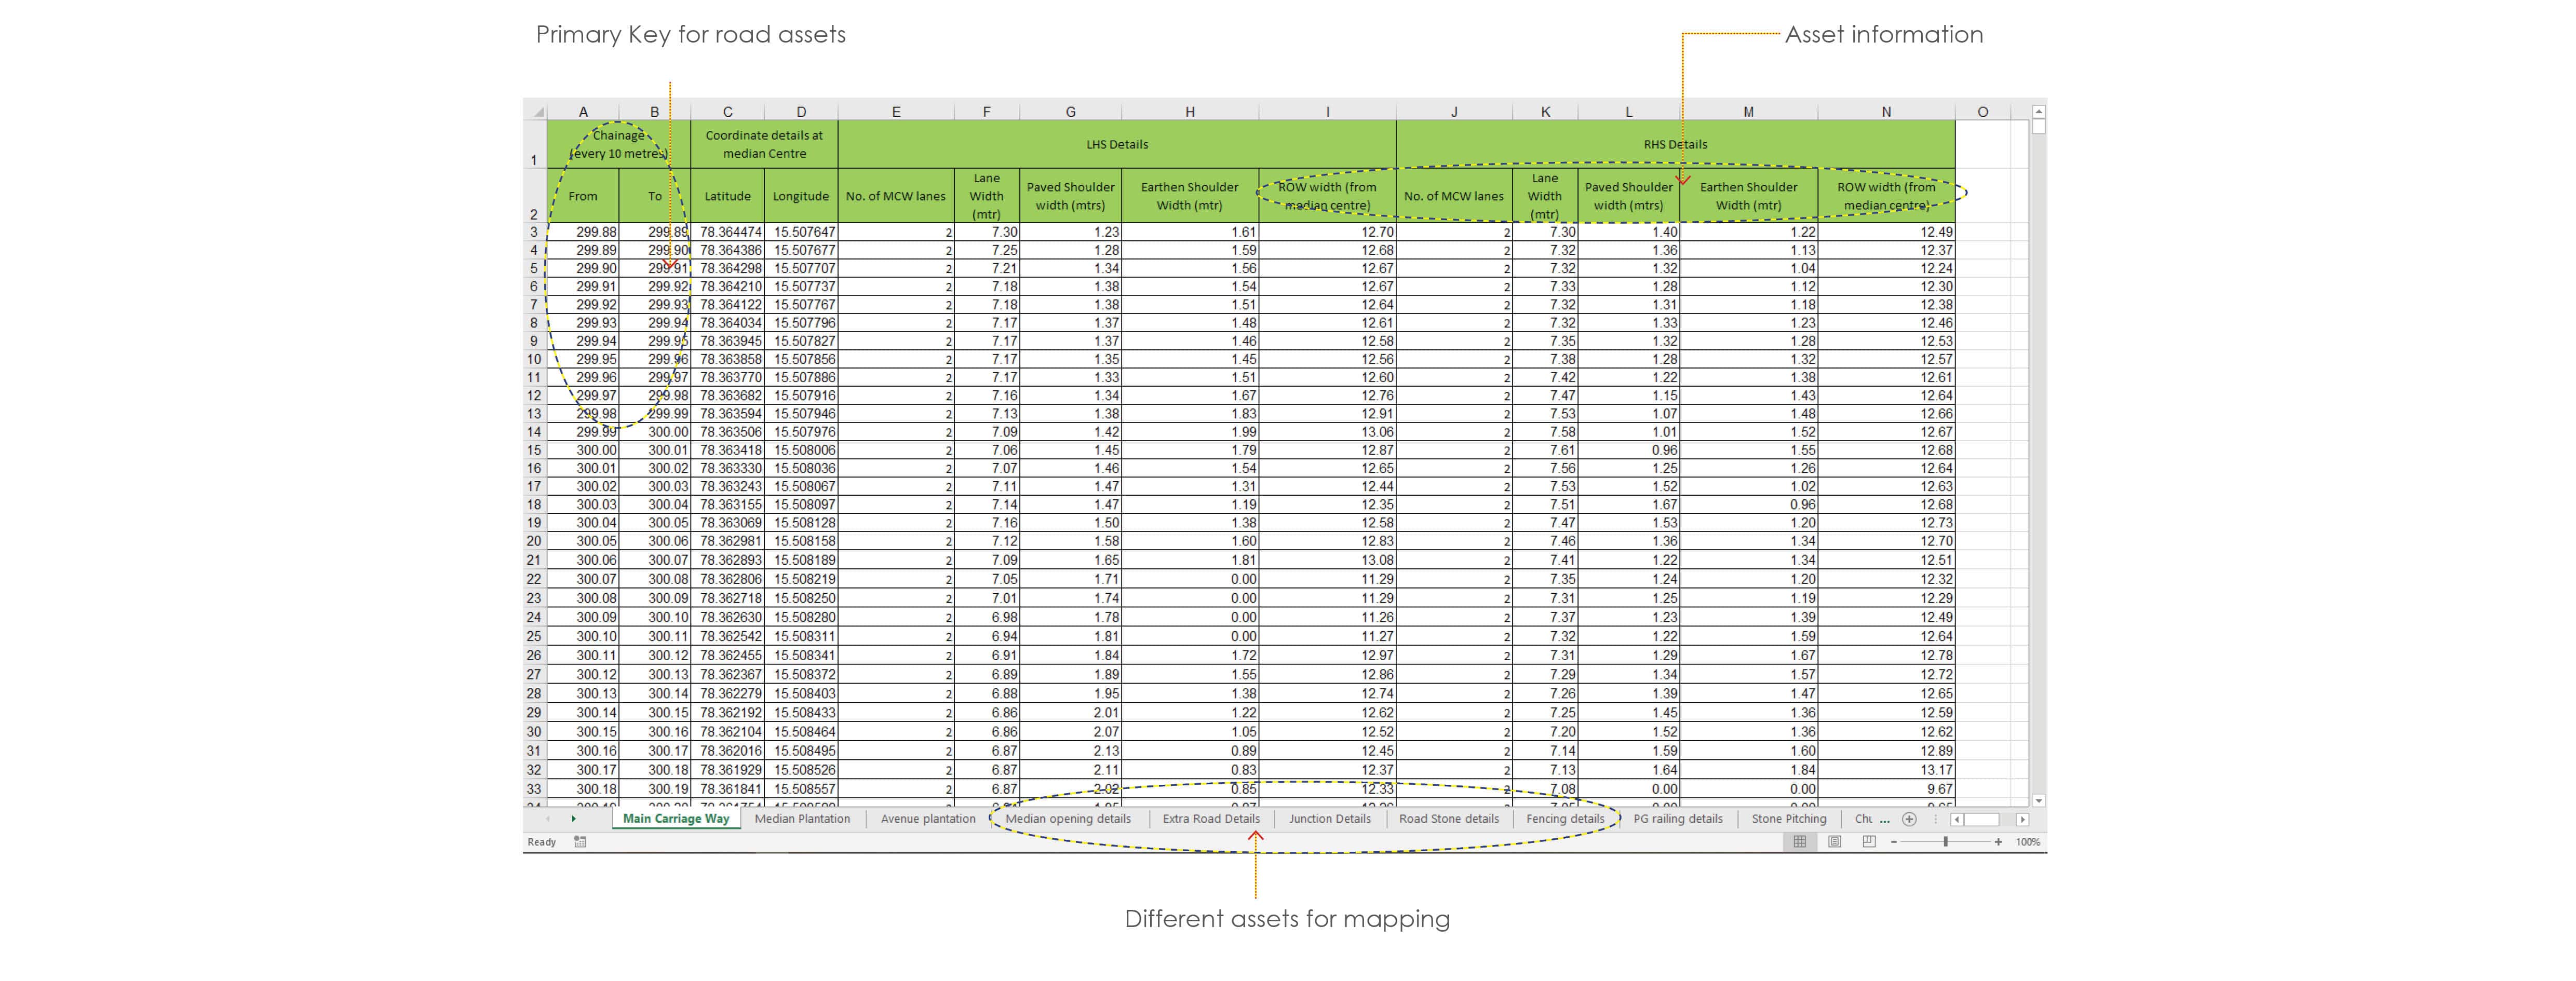Click the New sheet plus icon

tap(1909, 819)
